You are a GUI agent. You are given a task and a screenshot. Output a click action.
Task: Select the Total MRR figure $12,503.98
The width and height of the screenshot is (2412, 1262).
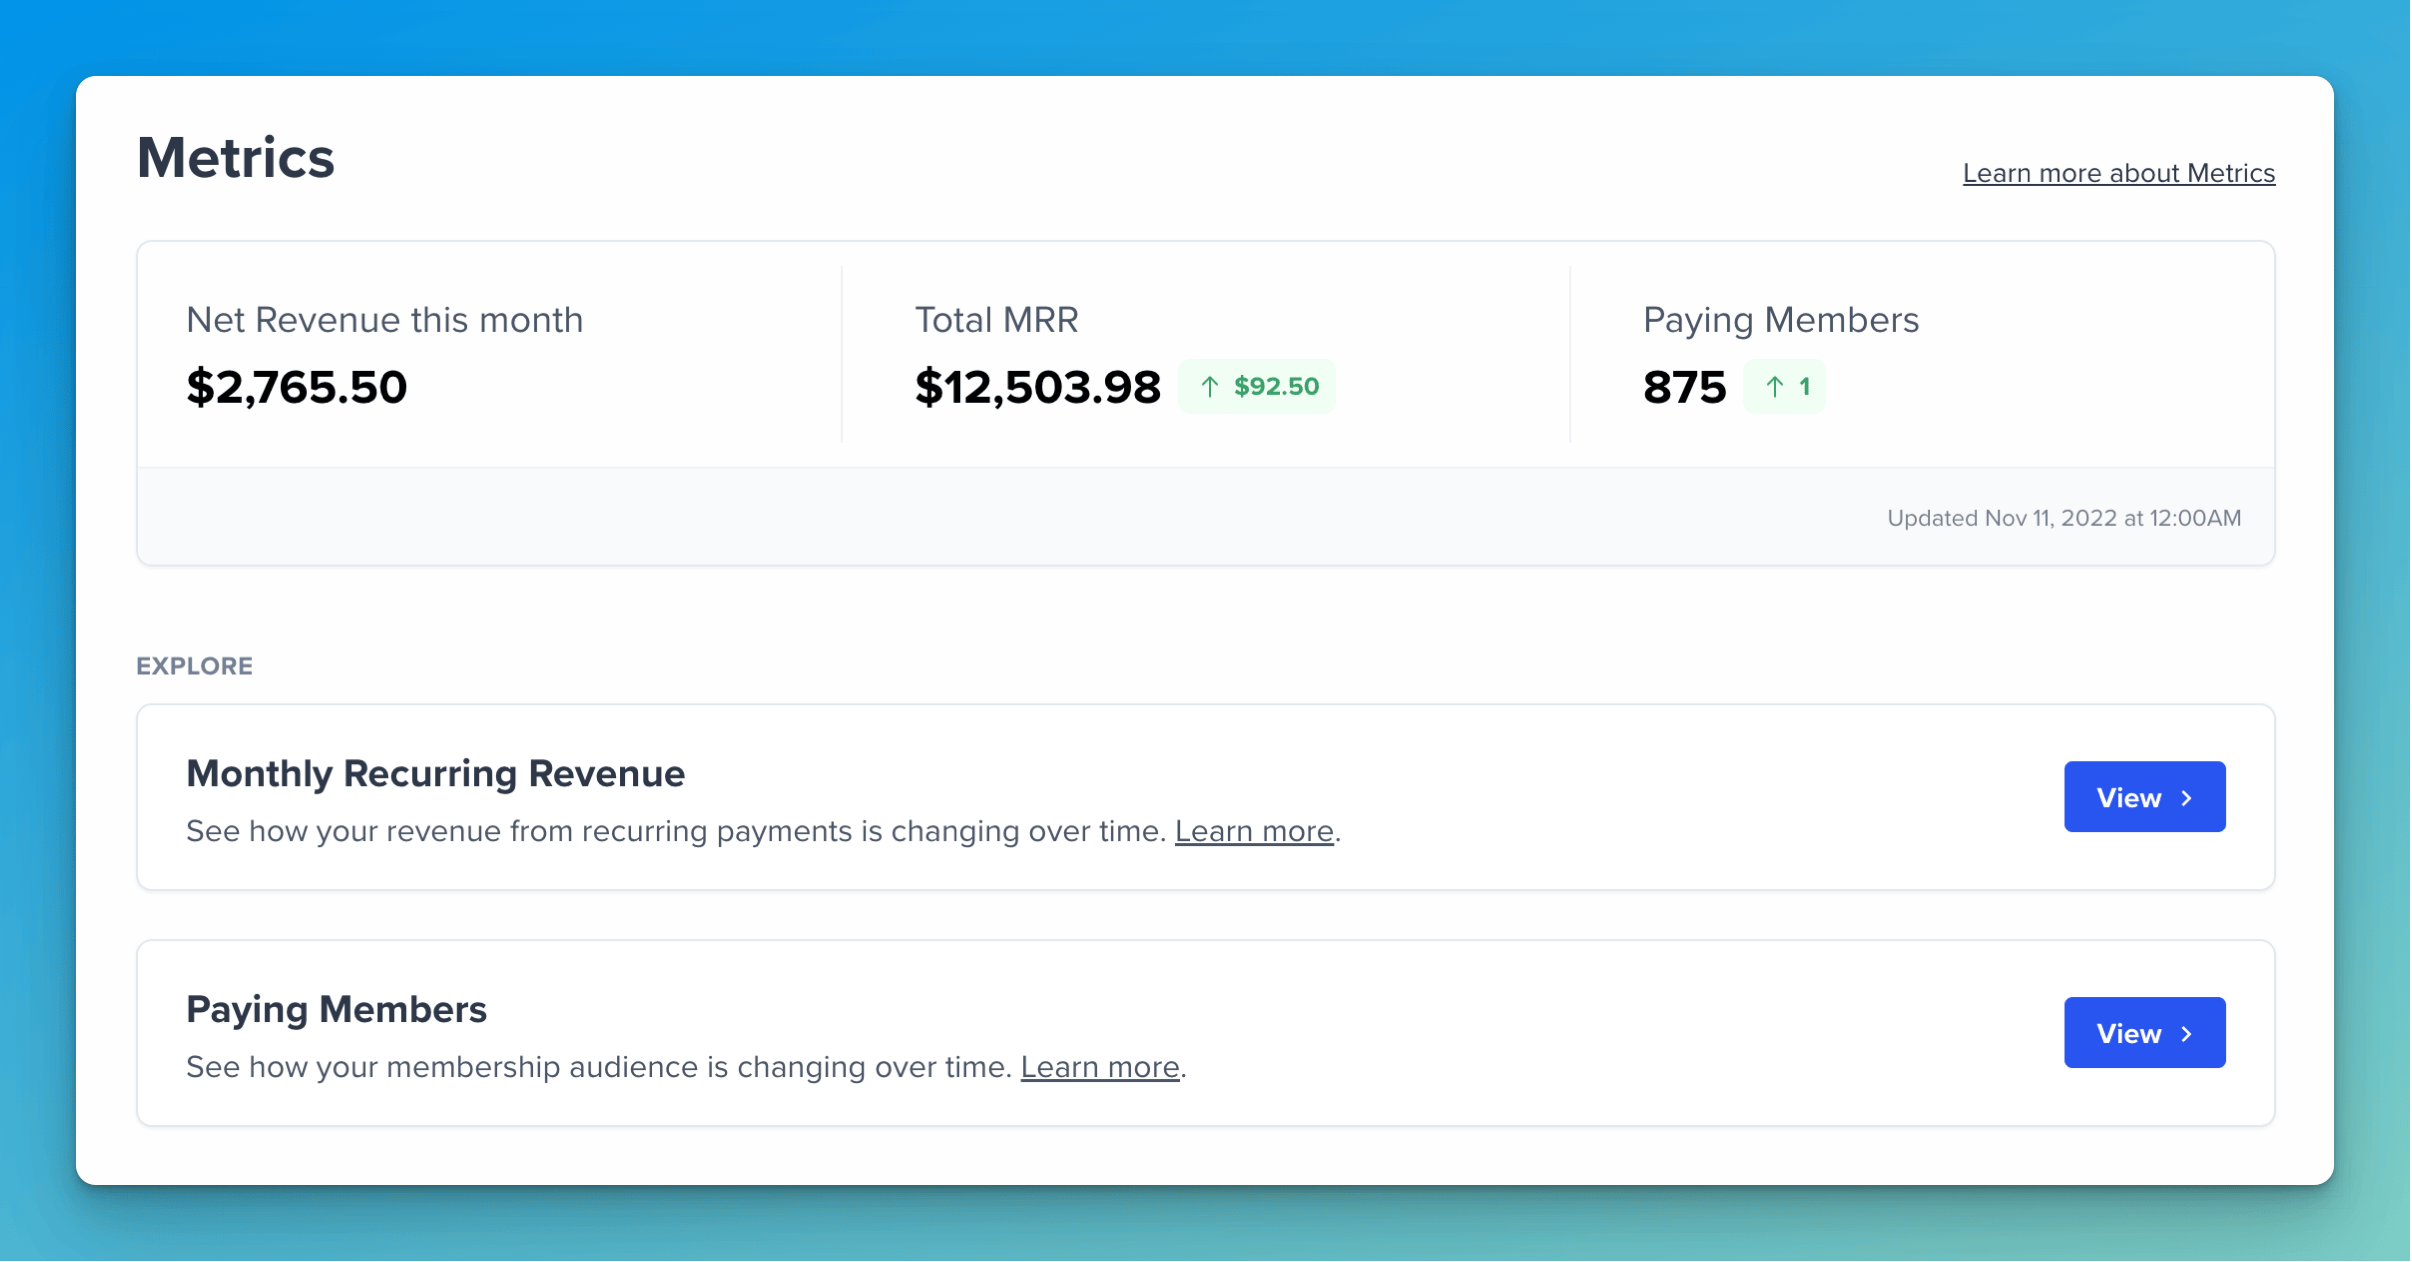tap(1038, 388)
